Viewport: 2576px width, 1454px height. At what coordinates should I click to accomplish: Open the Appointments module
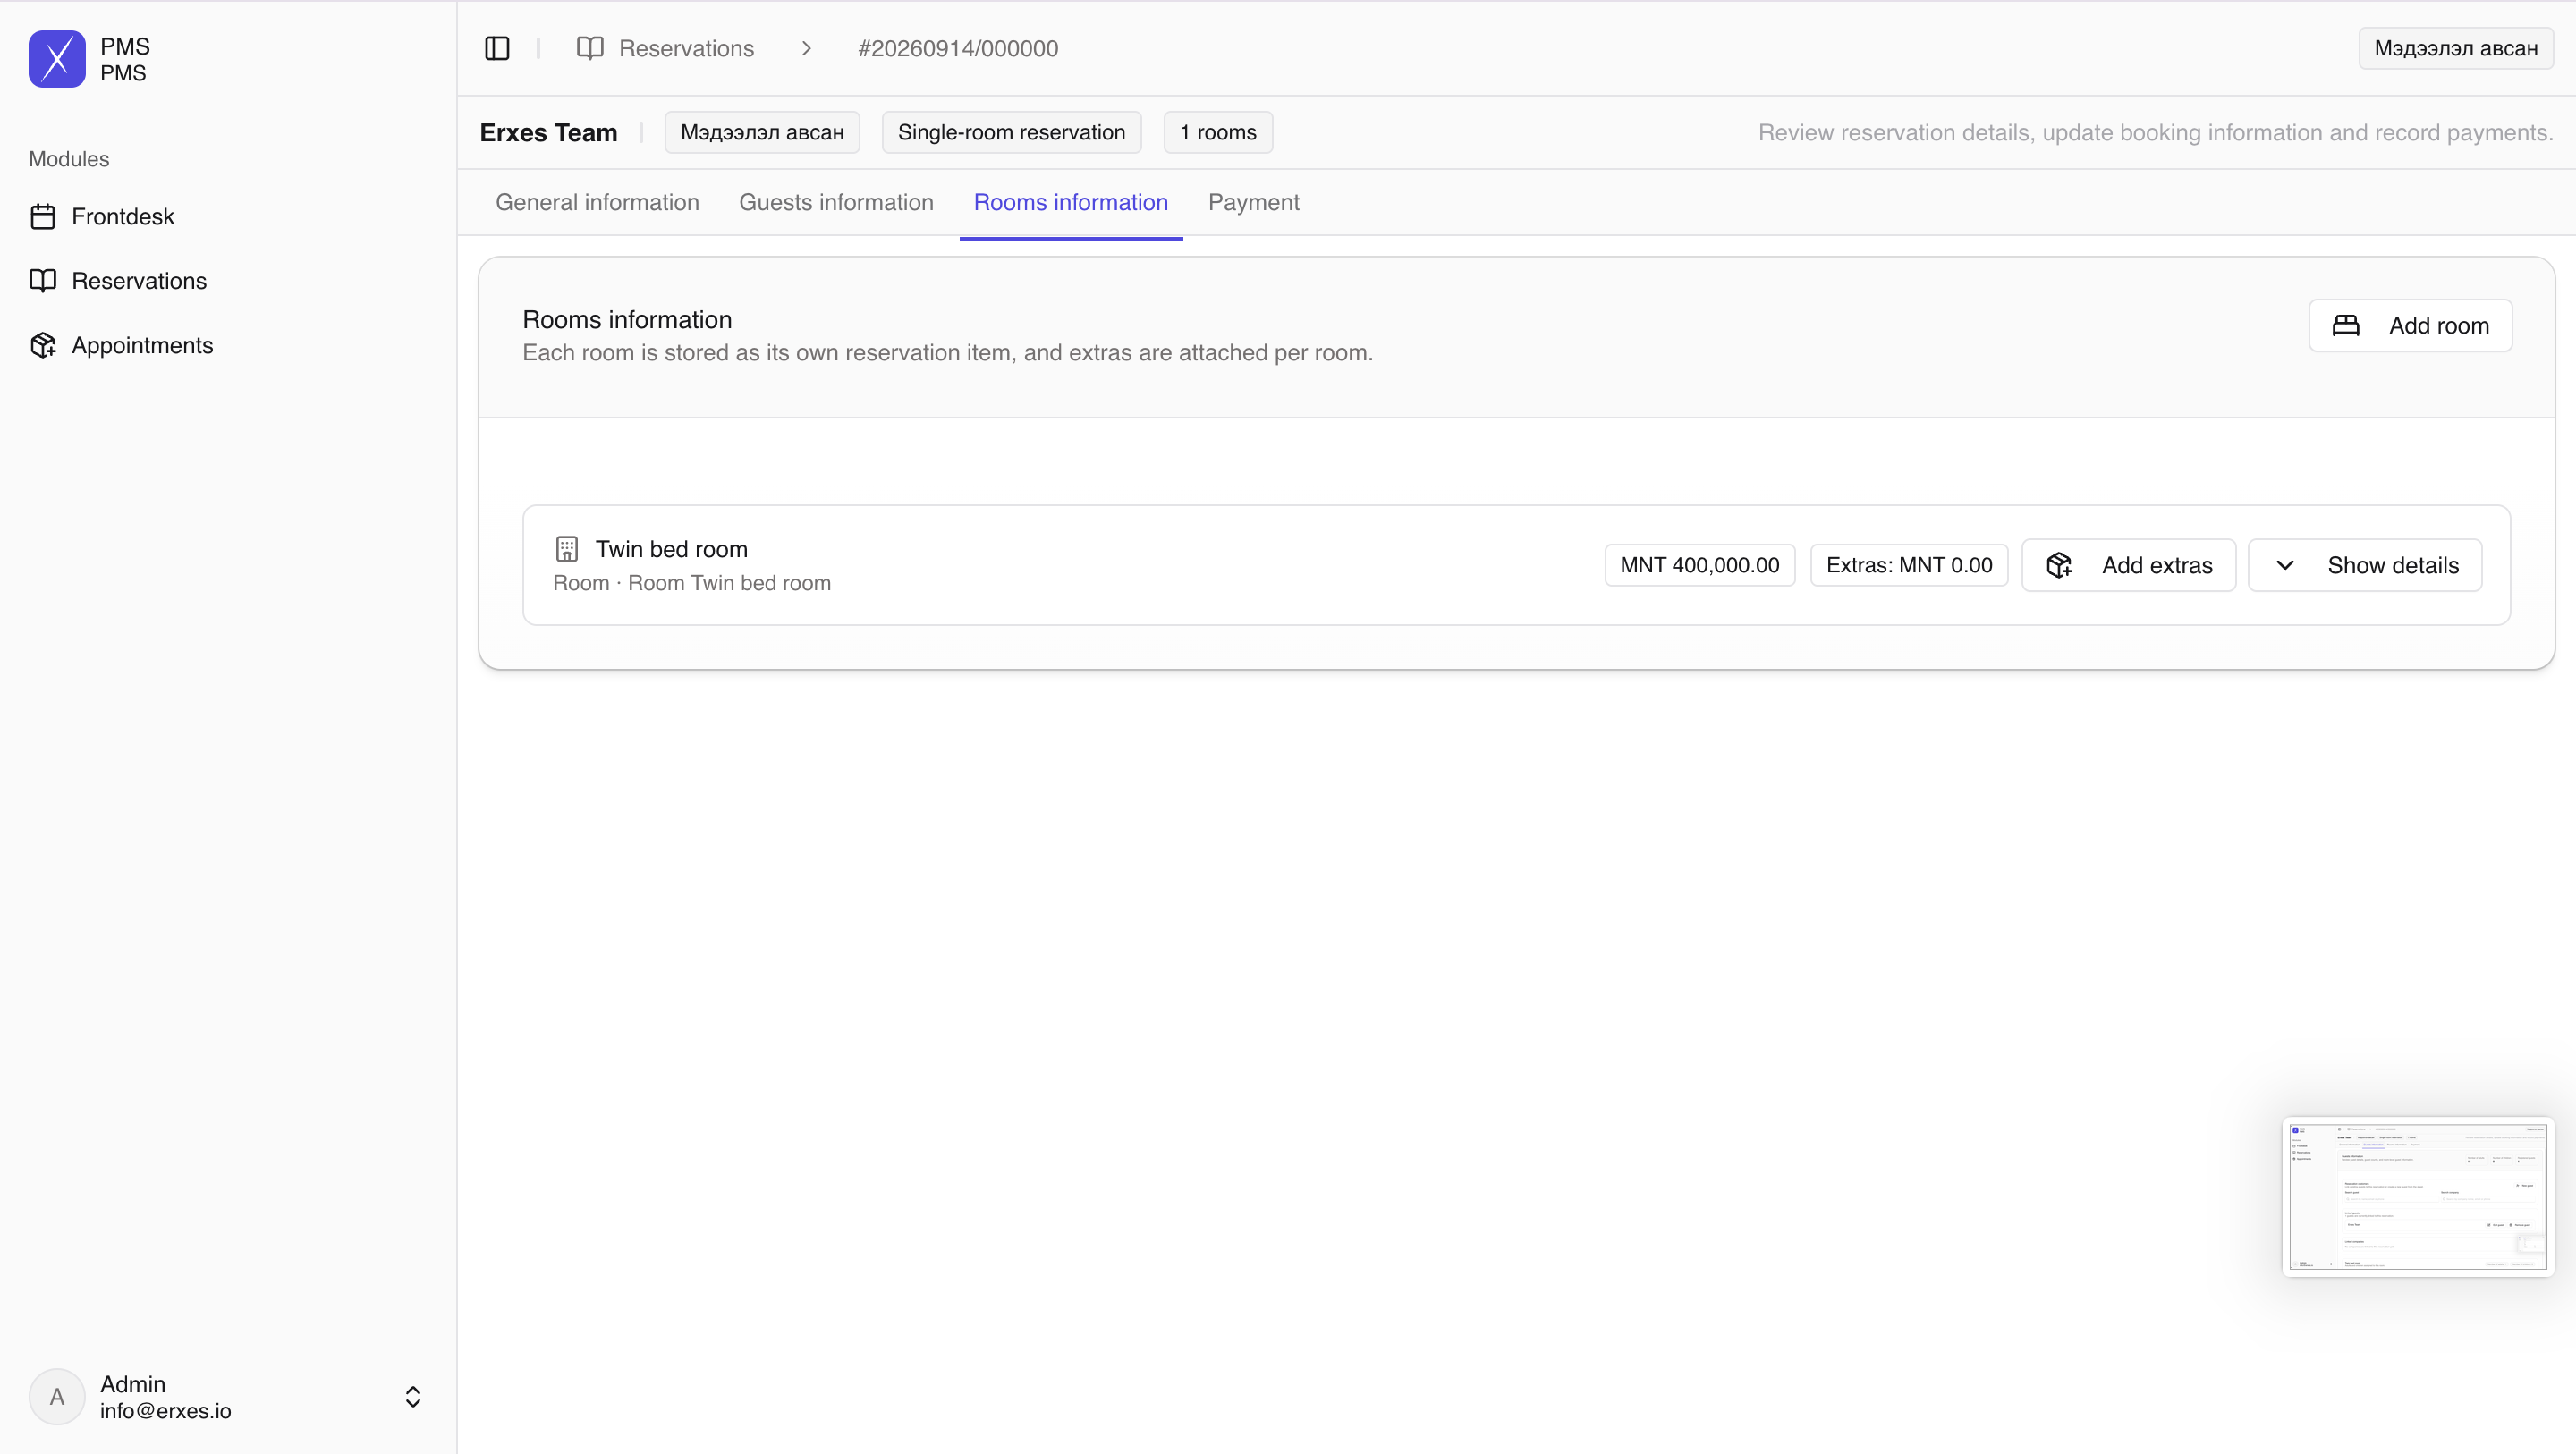[x=142, y=345]
